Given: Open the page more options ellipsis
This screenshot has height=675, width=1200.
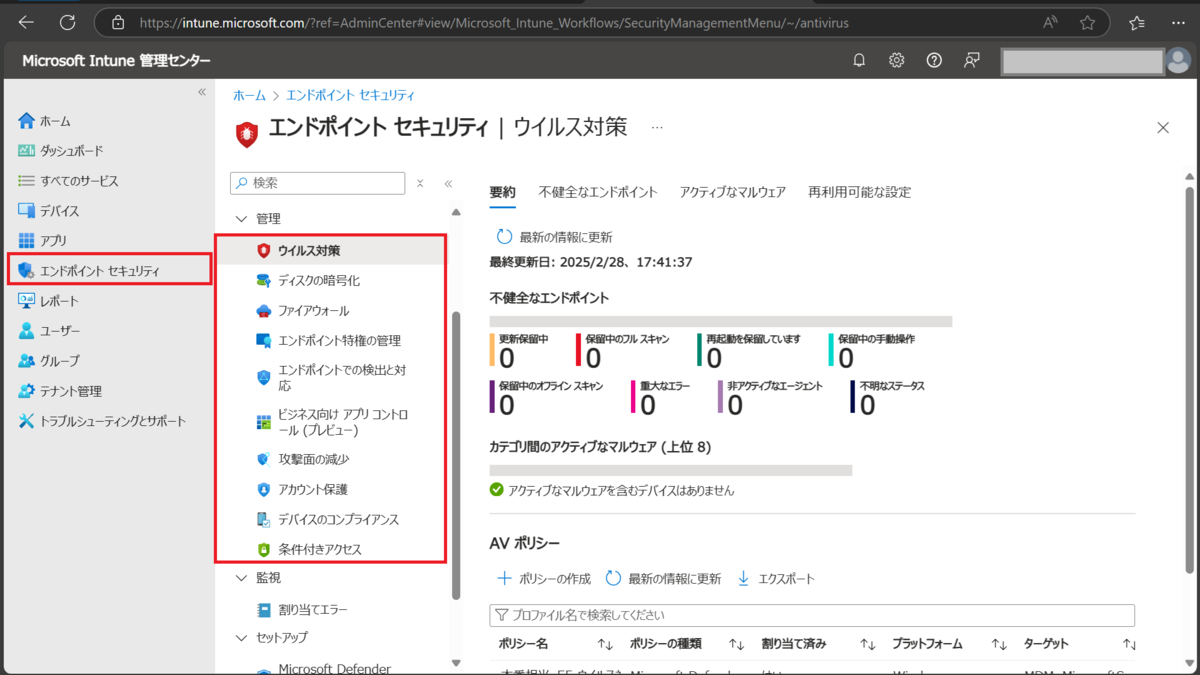Looking at the screenshot, I should pyautogui.click(x=657, y=128).
